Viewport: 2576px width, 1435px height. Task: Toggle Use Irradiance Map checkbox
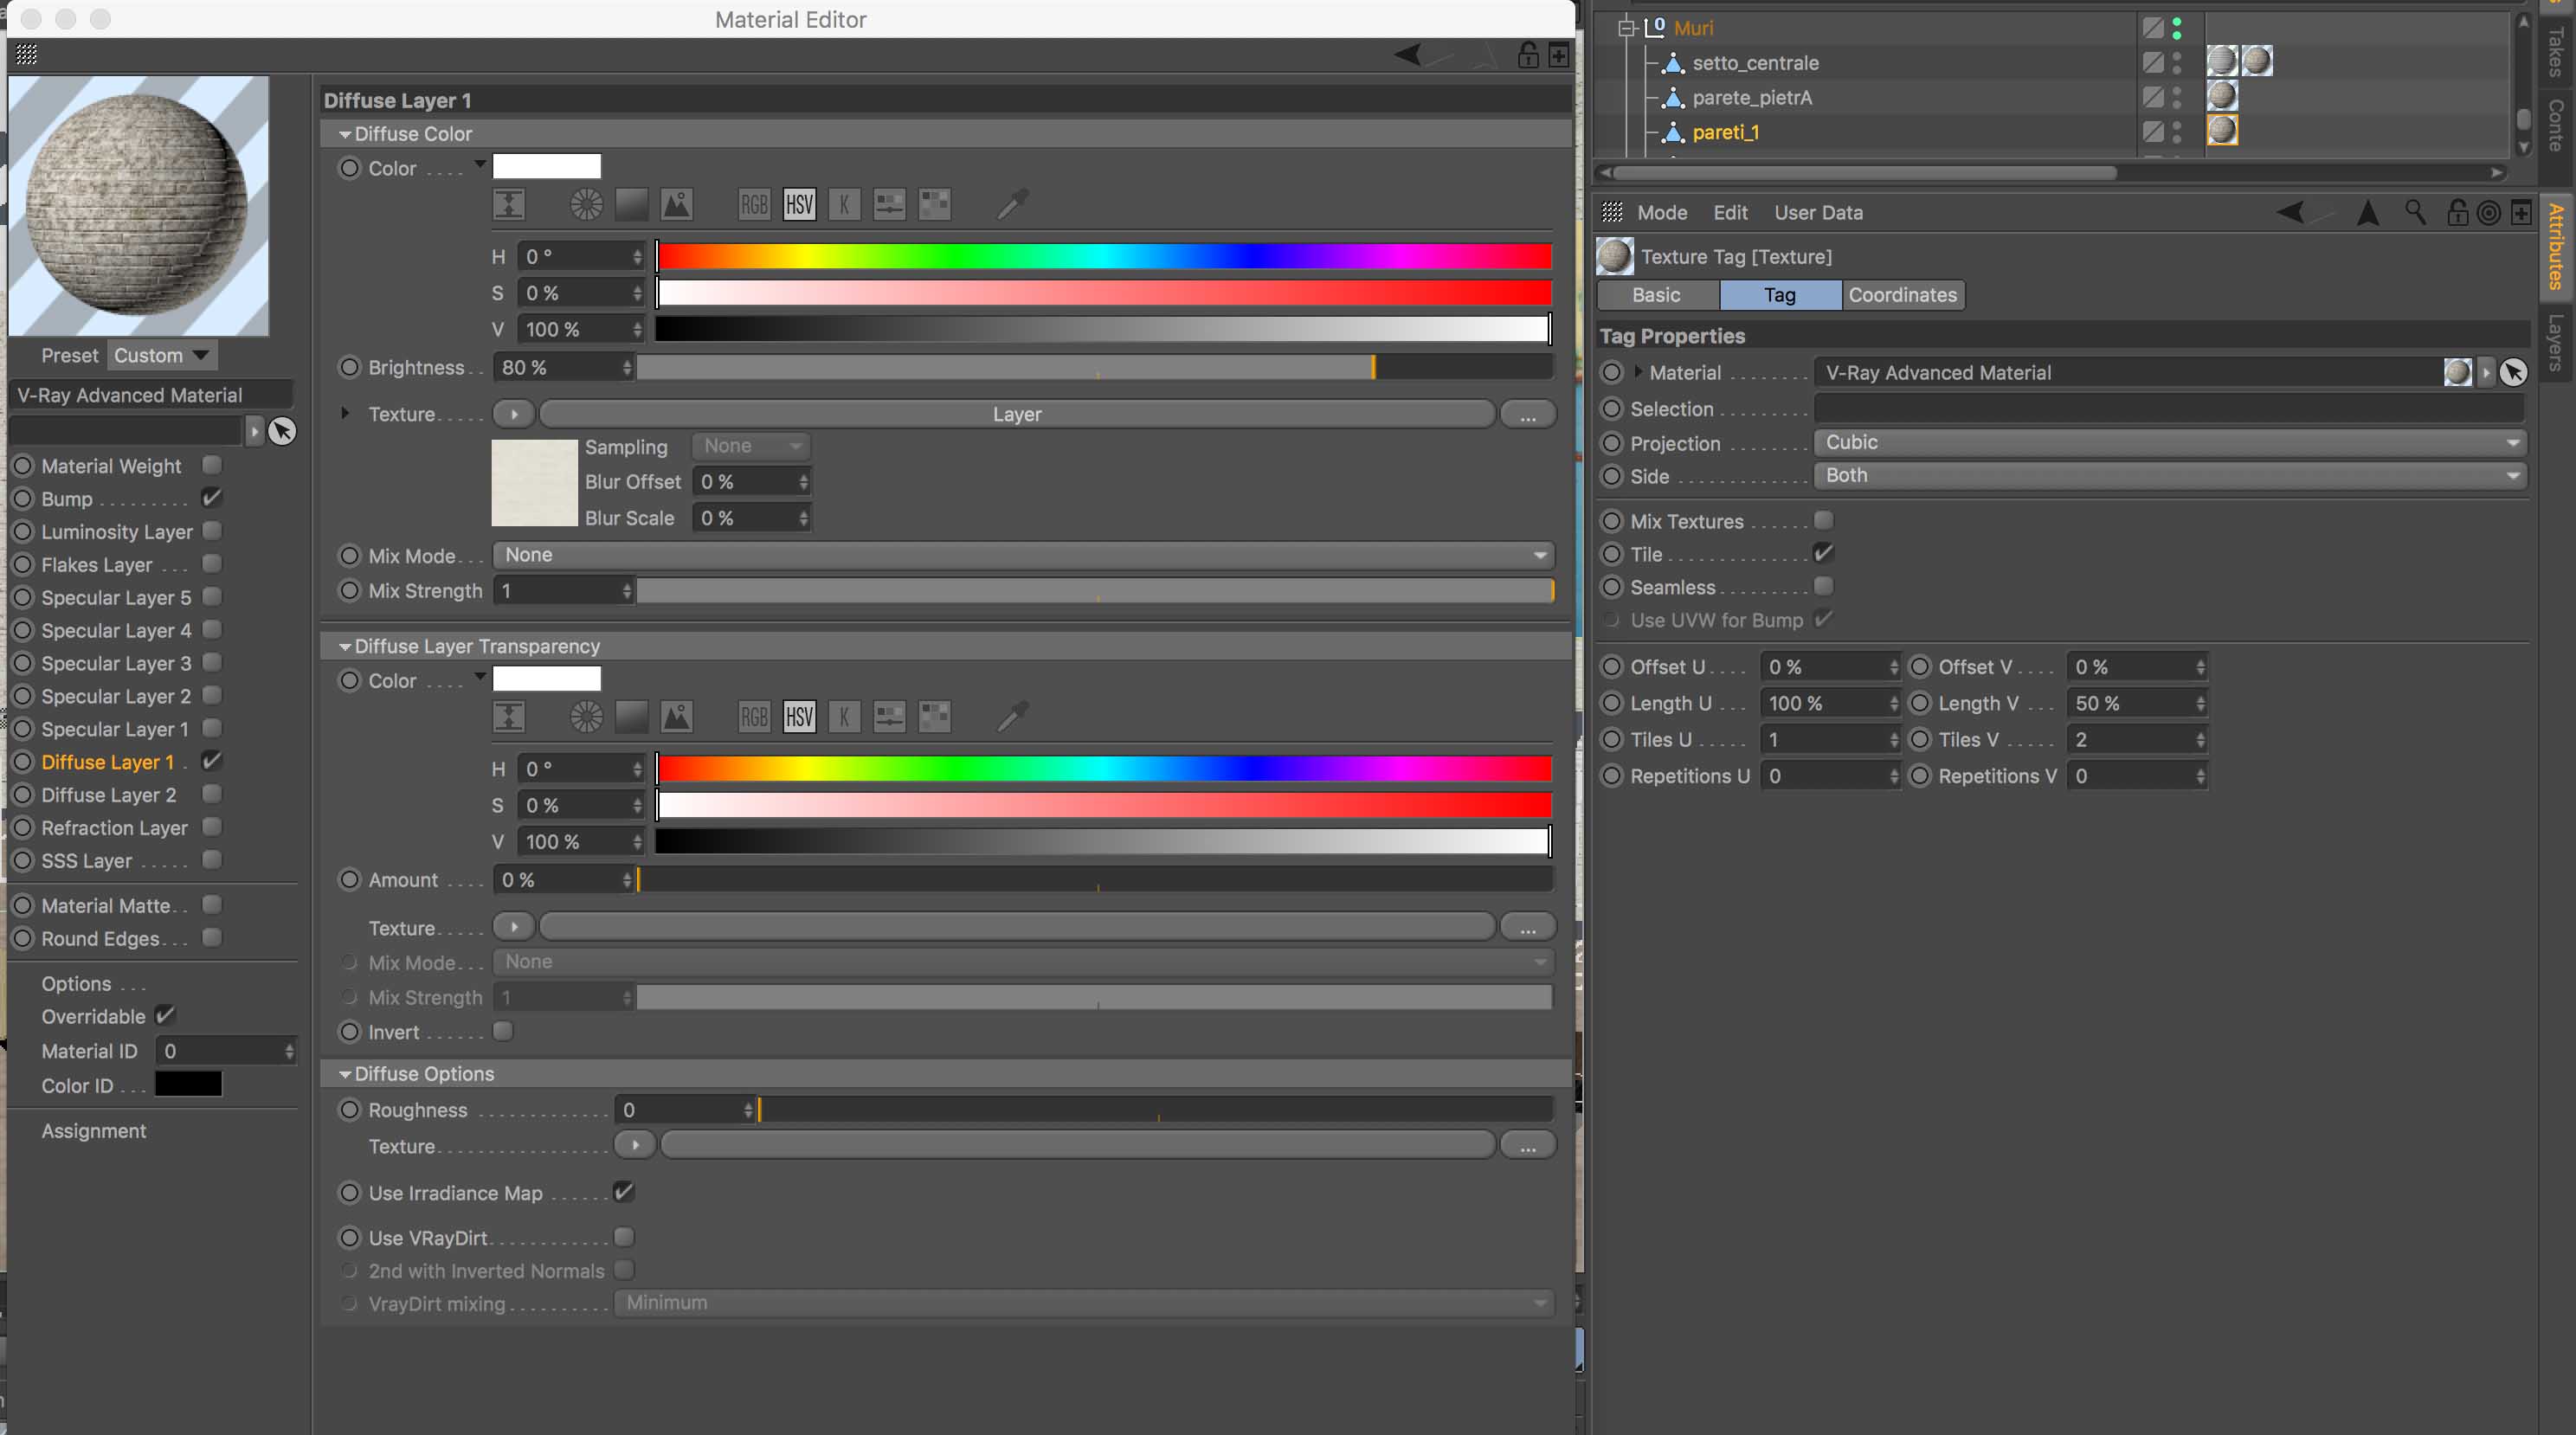tap(623, 1192)
